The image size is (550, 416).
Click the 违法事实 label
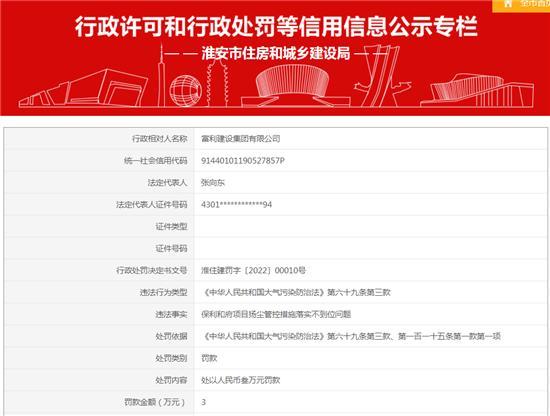tap(172, 314)
